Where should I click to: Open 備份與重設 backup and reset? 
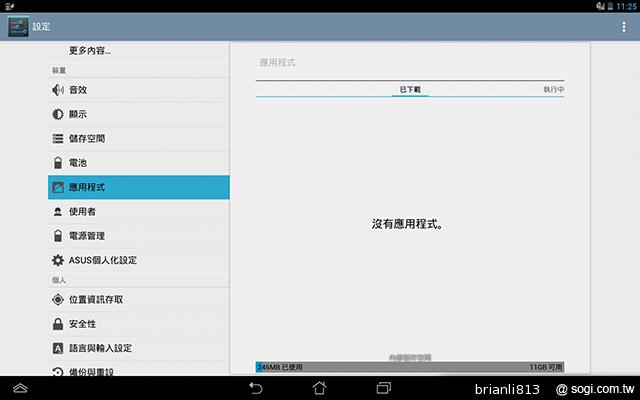(139, 369)
